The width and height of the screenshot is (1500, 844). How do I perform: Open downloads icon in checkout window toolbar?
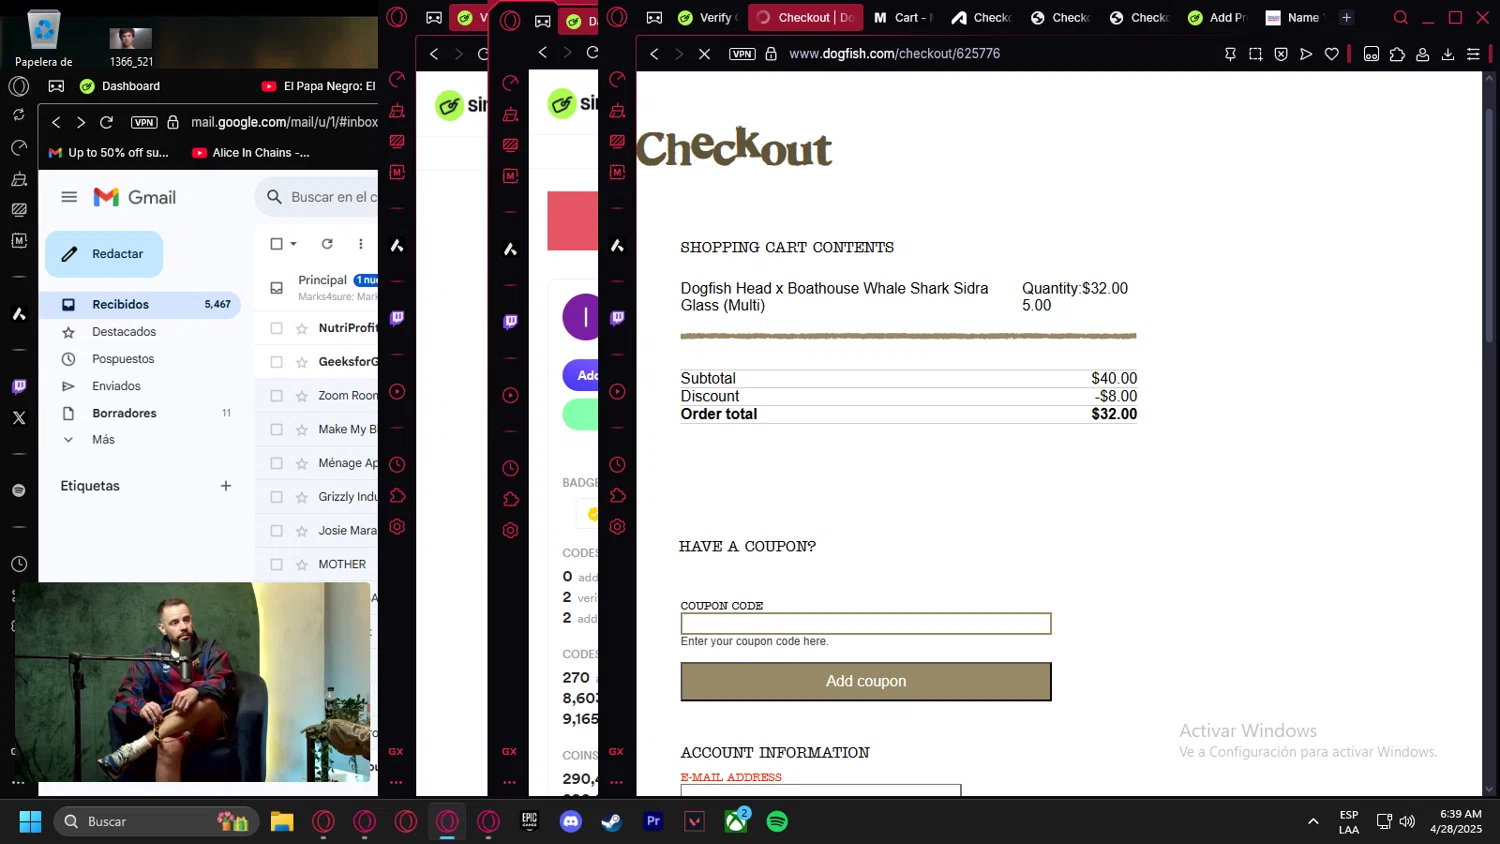tap(1448, 54)
